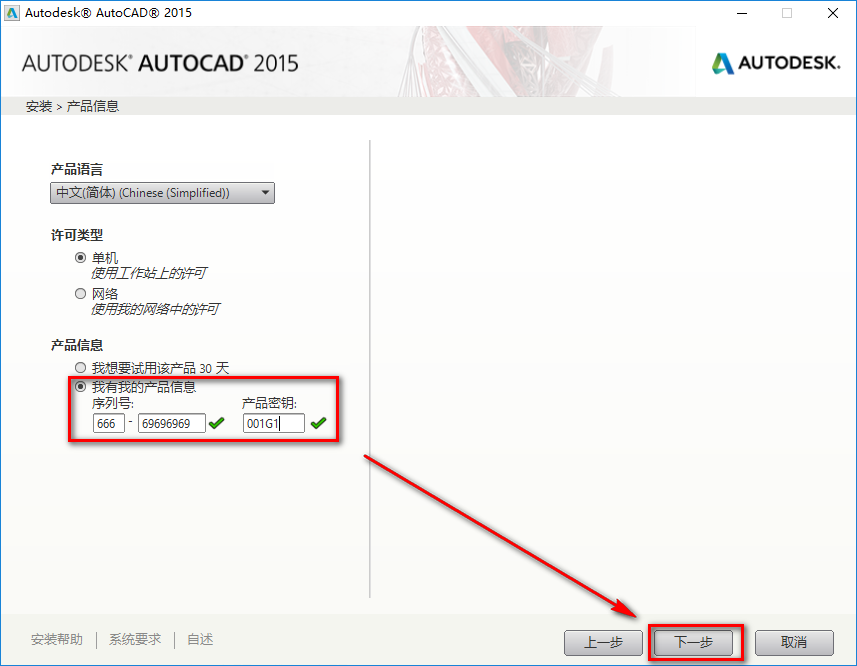Click the green checkmark beside the product key
The width and height of the screenshot is (857, 666).
[320, 423]
